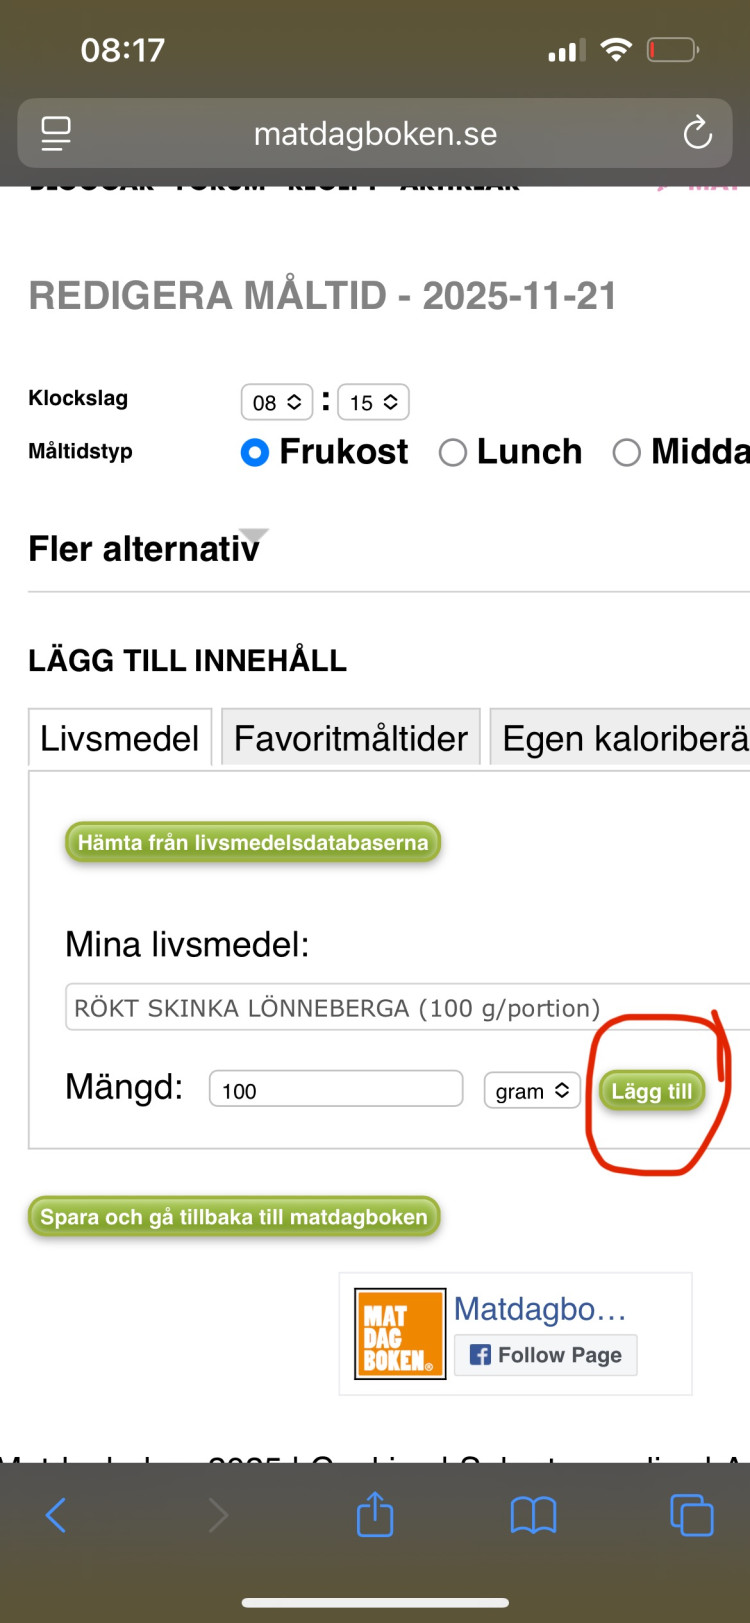The image size is (750, 1623).
Task: Expand the Fler alternativ section
Action: [146, 548]
